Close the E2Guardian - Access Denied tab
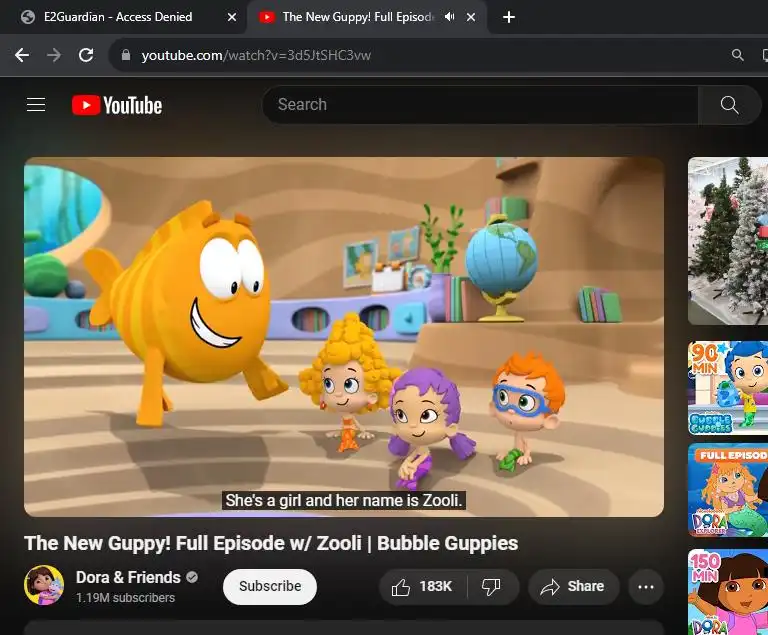Viewport: 768px width, 635px height. (x=232, y=17)
